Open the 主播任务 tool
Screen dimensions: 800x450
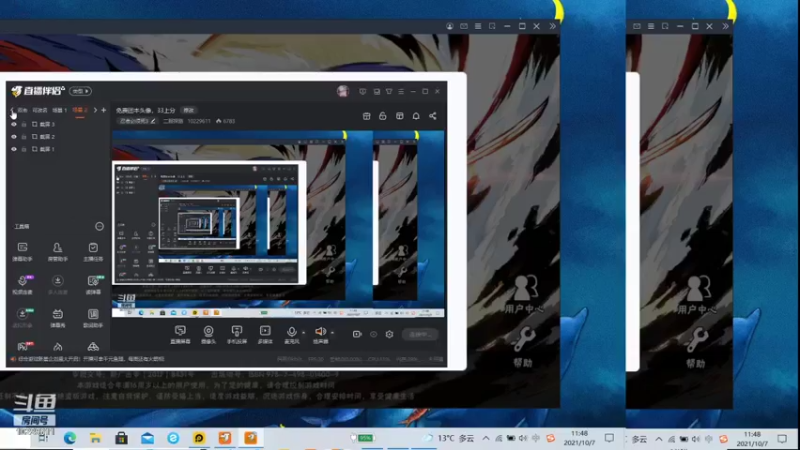[x=93, y=252]
